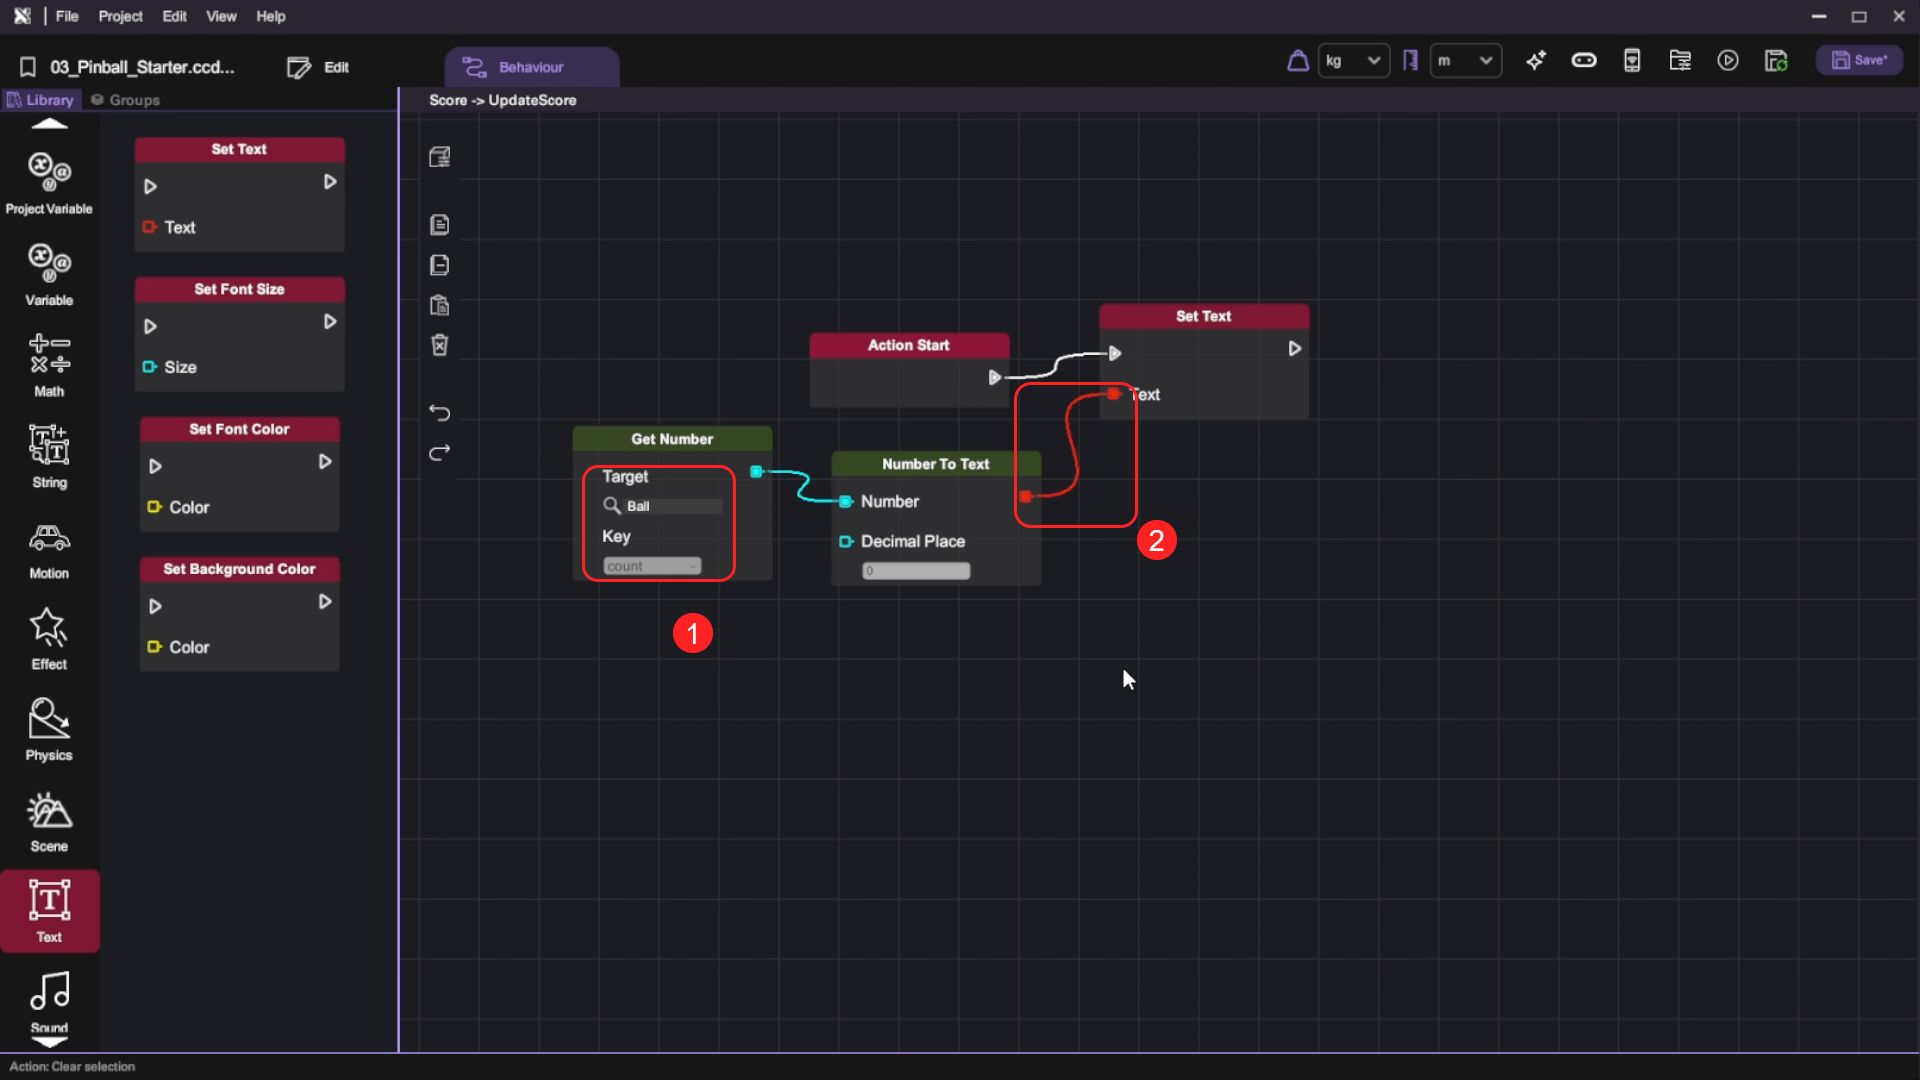Click the Edit button
Image resolution: width=1920 pixels, height=1080 pixels.
(319, 67)
